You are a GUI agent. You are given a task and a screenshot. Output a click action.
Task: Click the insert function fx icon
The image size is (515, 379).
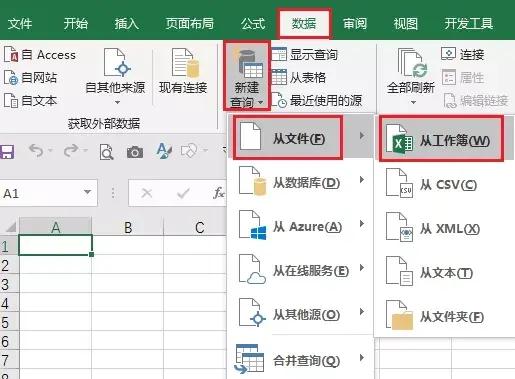pyautogui.click(x=219, y=193)
